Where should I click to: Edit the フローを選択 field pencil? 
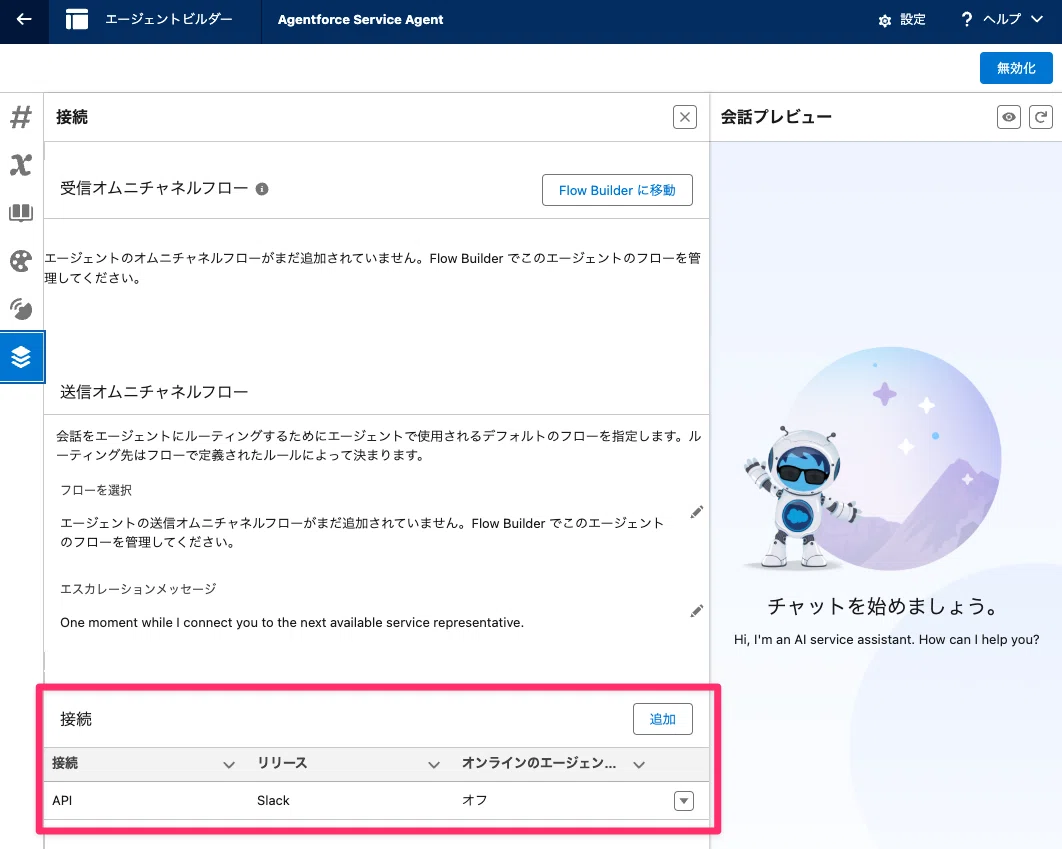coord(696,512)
